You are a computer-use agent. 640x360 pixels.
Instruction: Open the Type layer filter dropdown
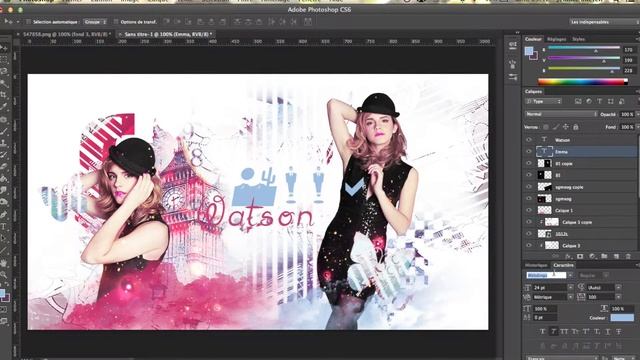click(543, 101)
